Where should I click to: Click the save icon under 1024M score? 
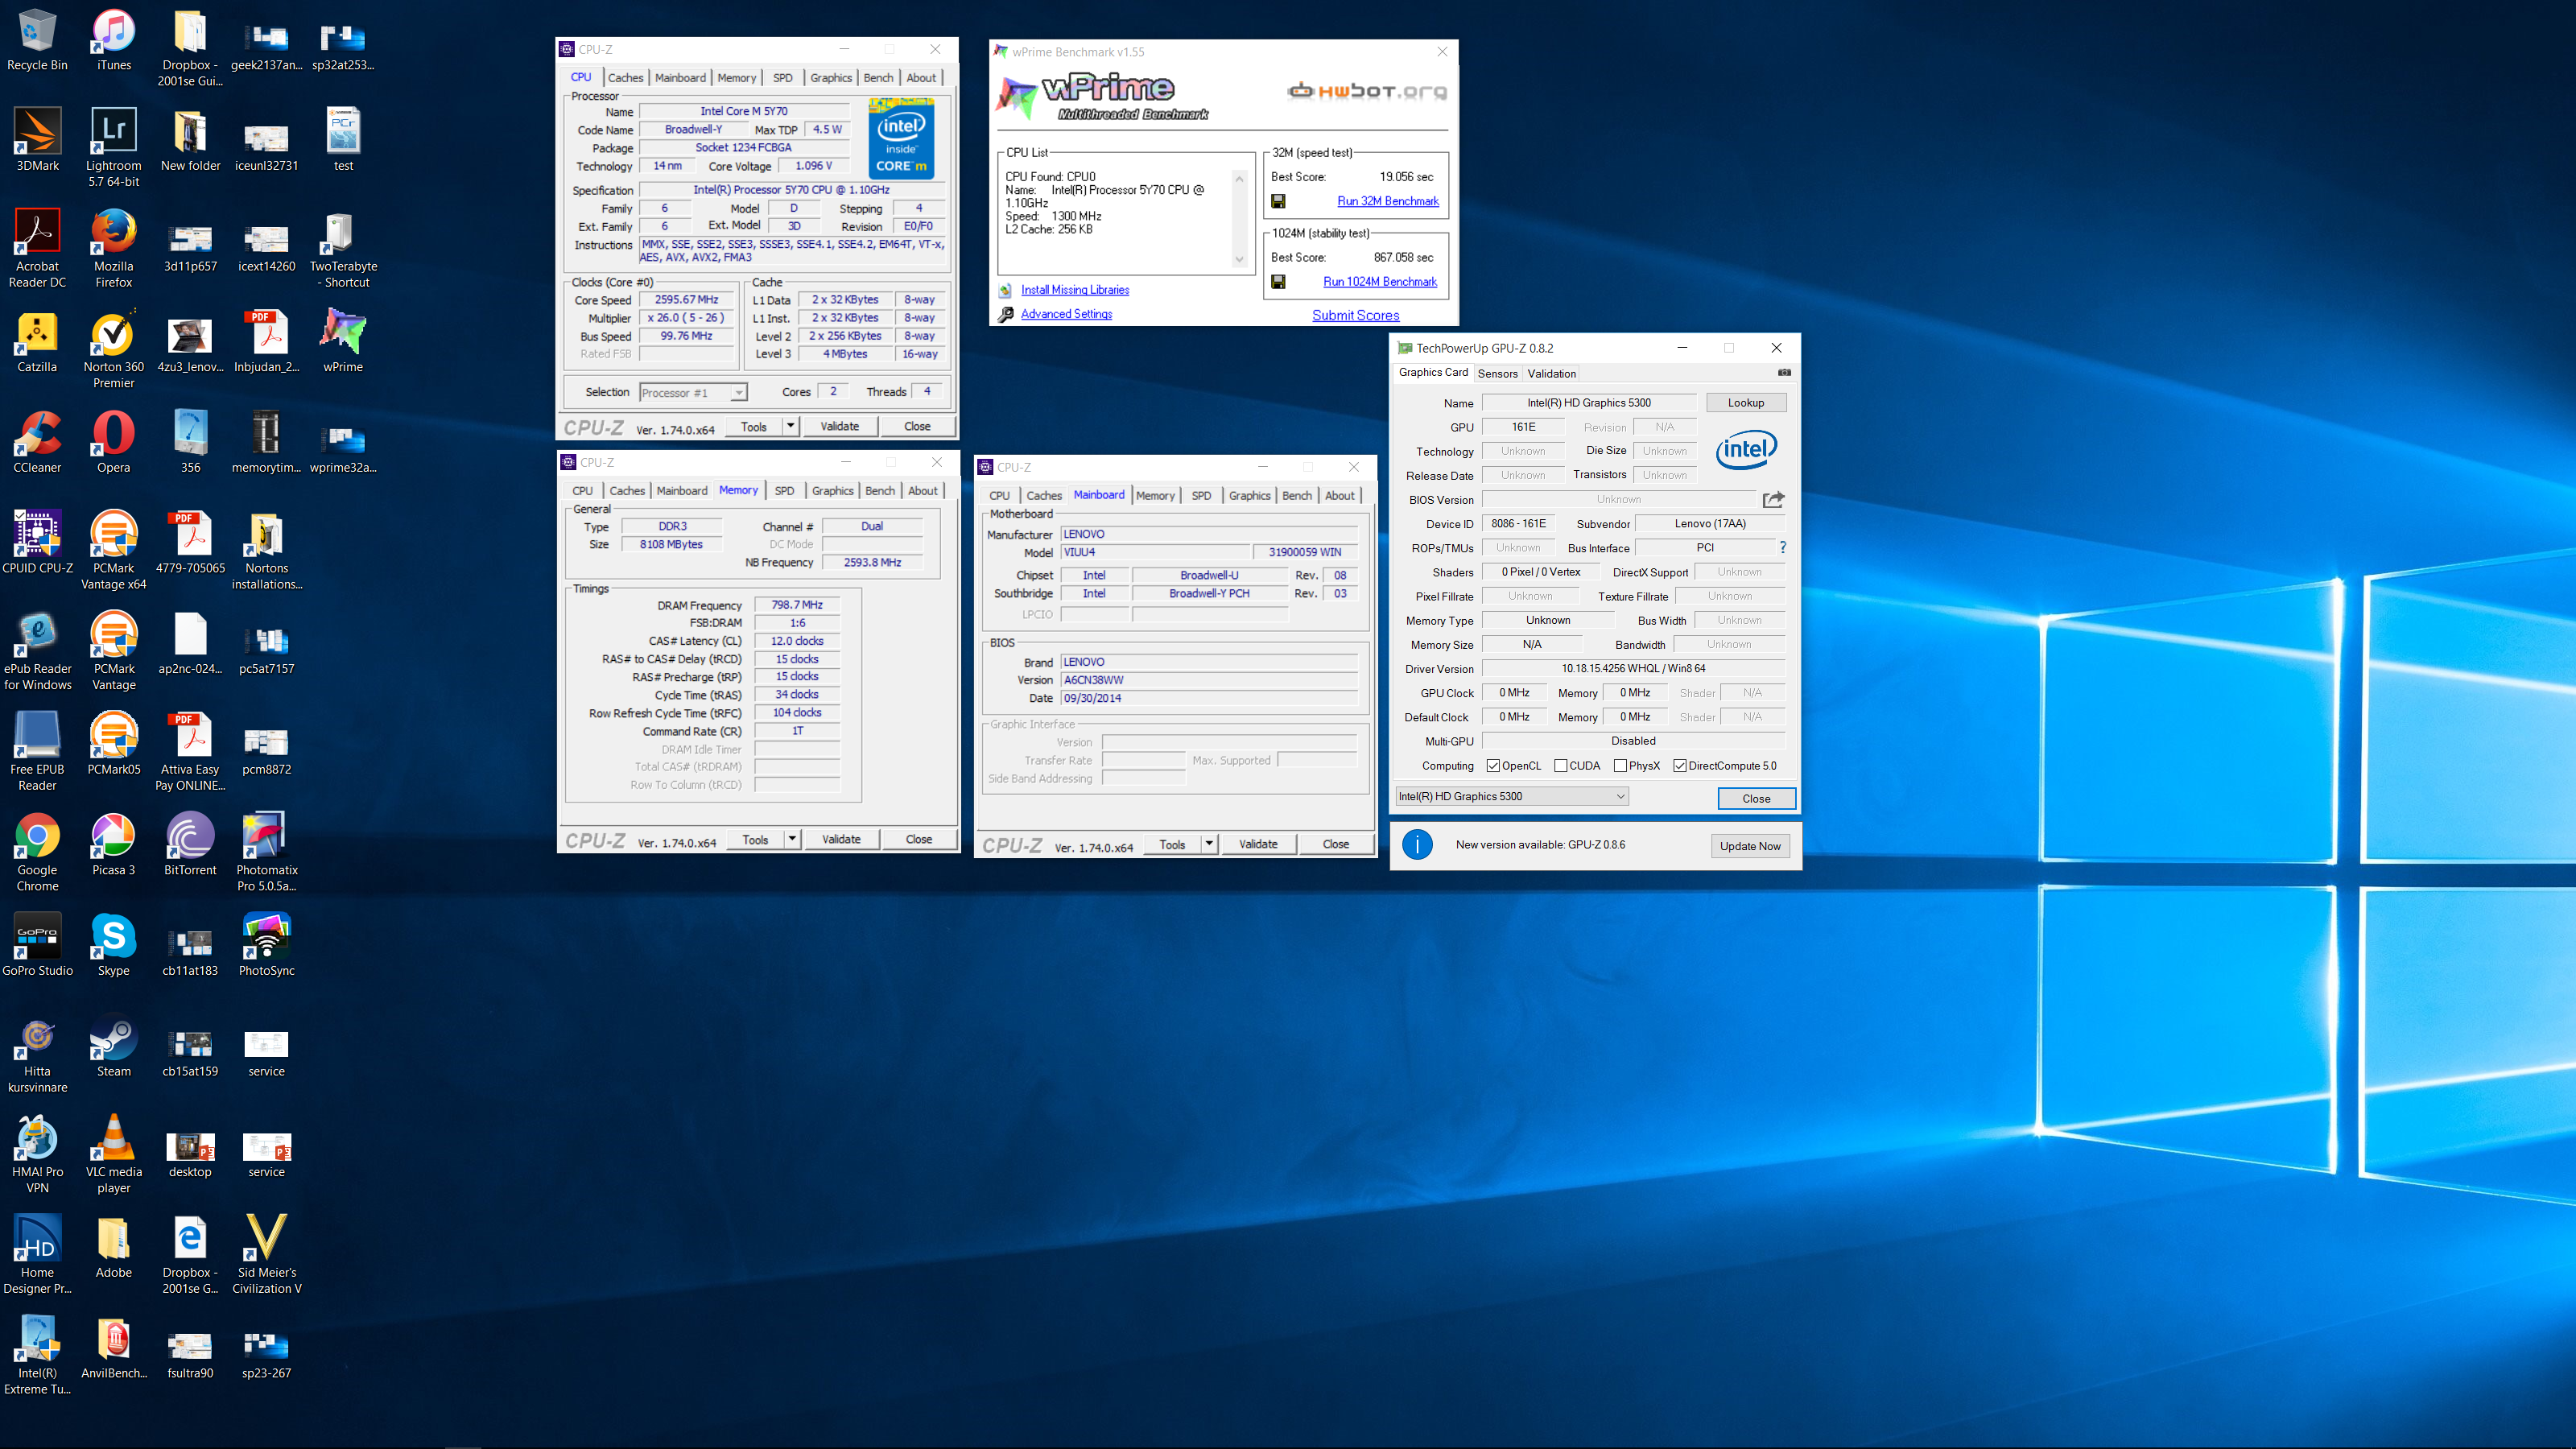tap(1278, 282)
